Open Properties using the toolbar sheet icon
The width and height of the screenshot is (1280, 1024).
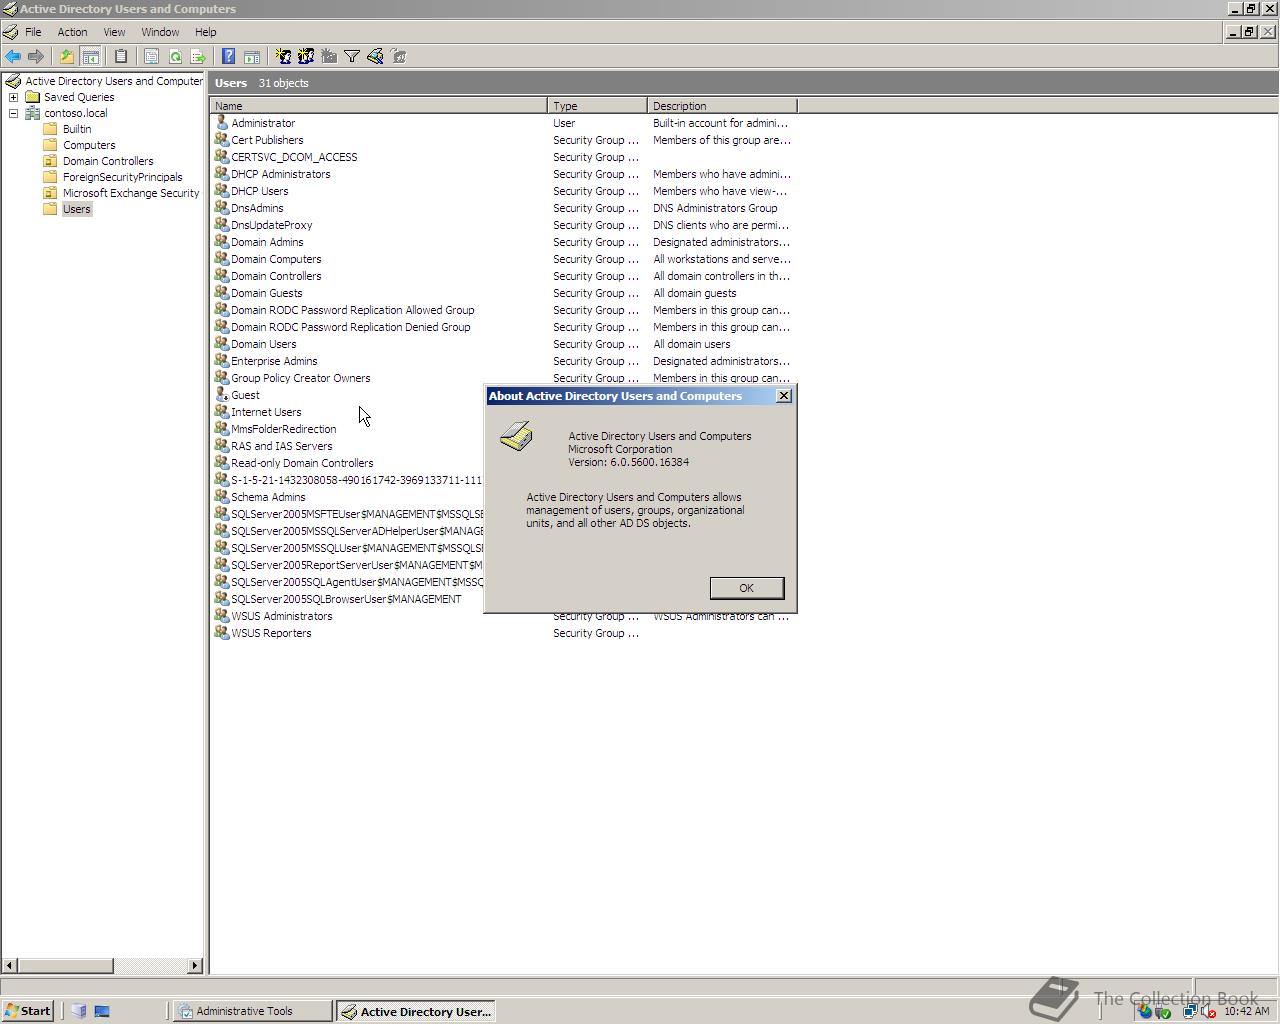pyautogui.click(x=152, y=57)
